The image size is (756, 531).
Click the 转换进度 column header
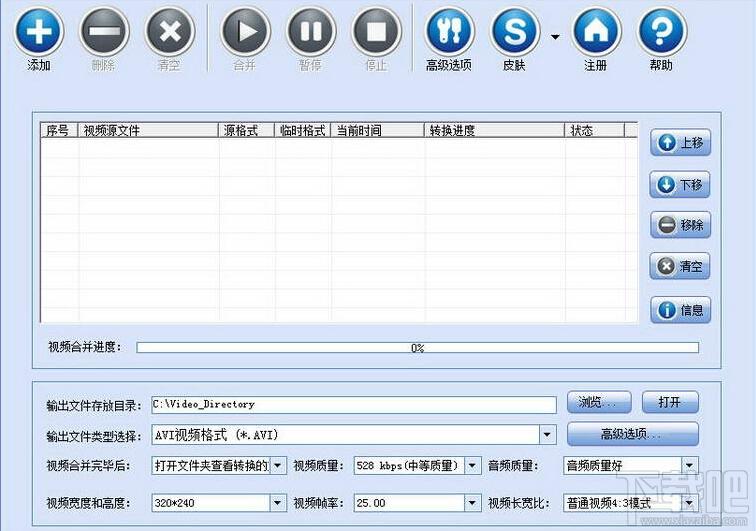494,131
